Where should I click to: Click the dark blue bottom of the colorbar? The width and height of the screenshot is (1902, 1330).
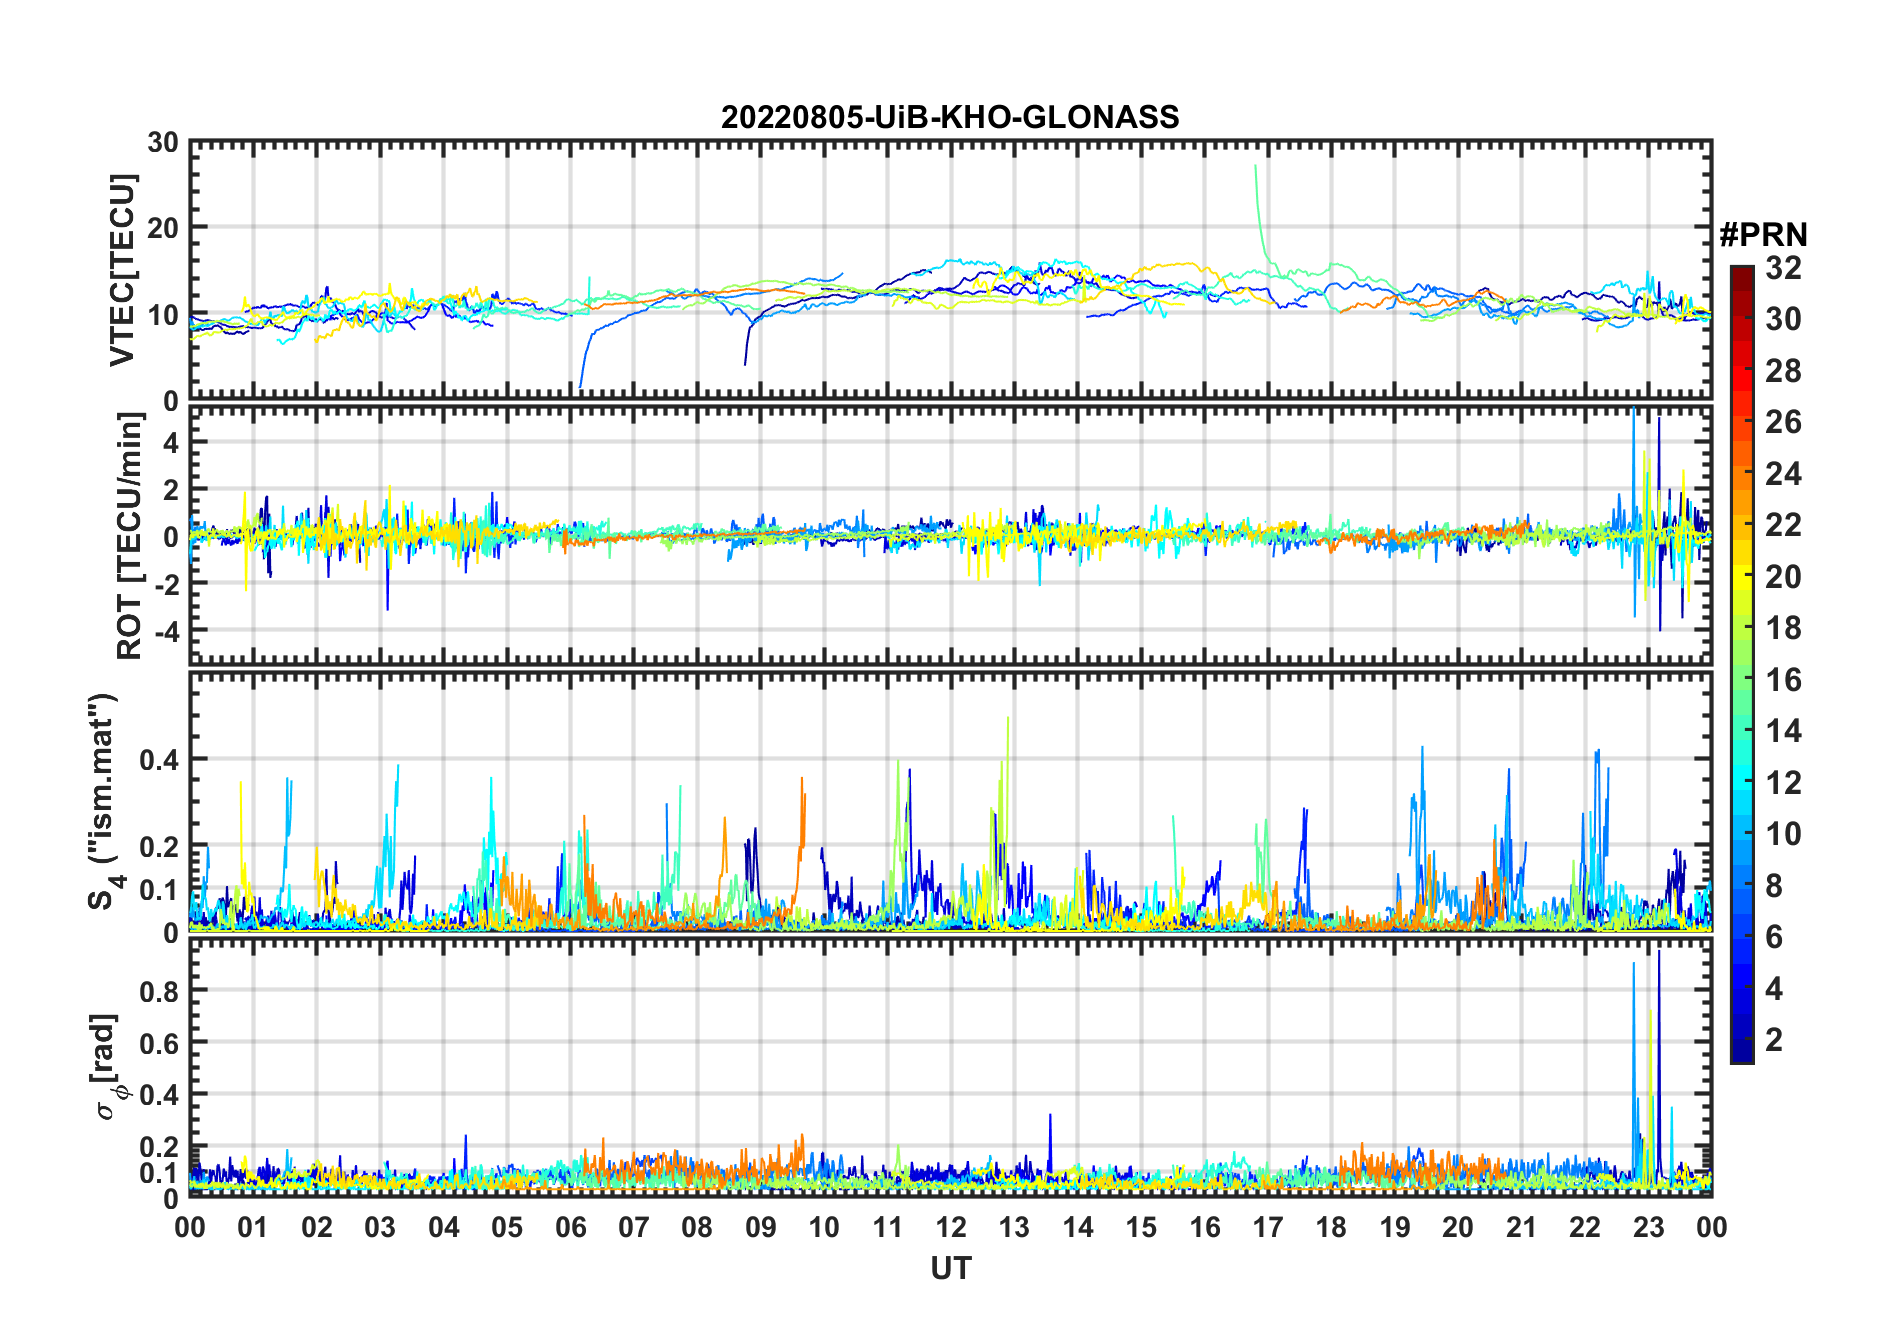point(1742,1054)
